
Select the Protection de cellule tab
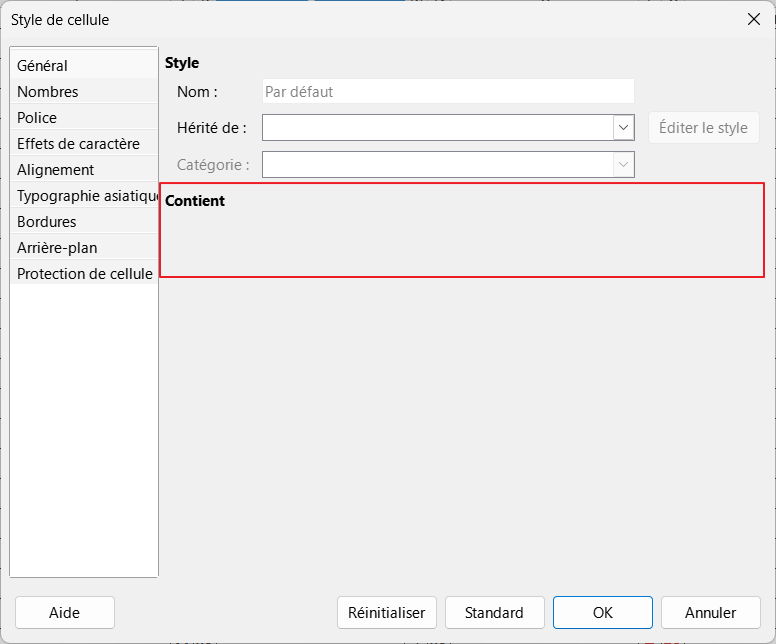[x=85, y=274]
